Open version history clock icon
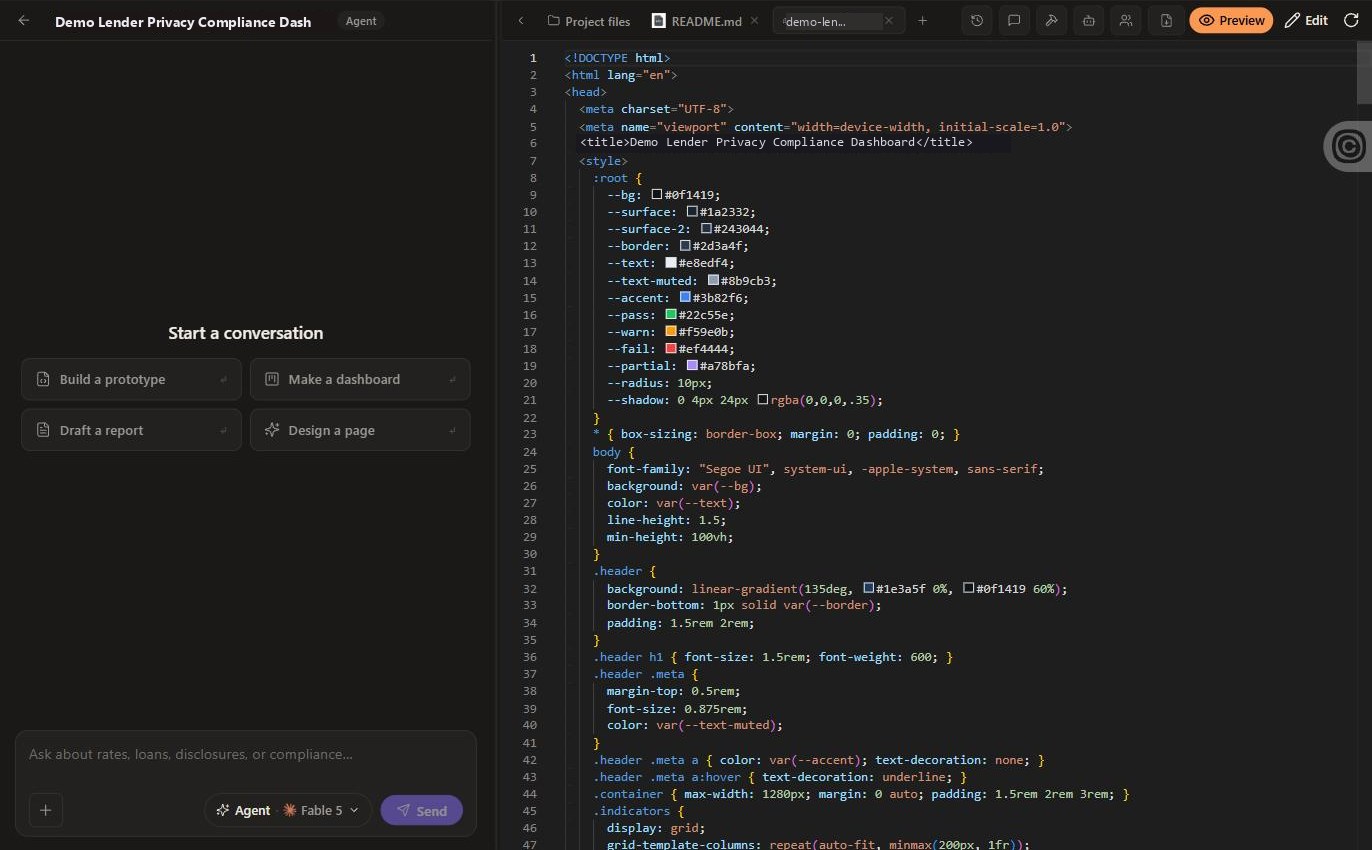 [x=977, y=20]
